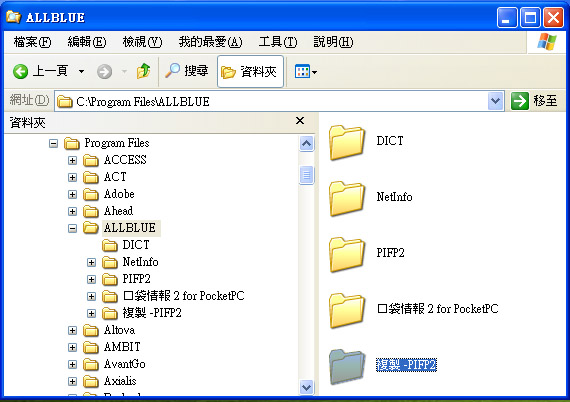Screen dimensions: 570x402
Task: Click the highlighted 複製 -PIFP2 file name
Action: coord(406,365)
